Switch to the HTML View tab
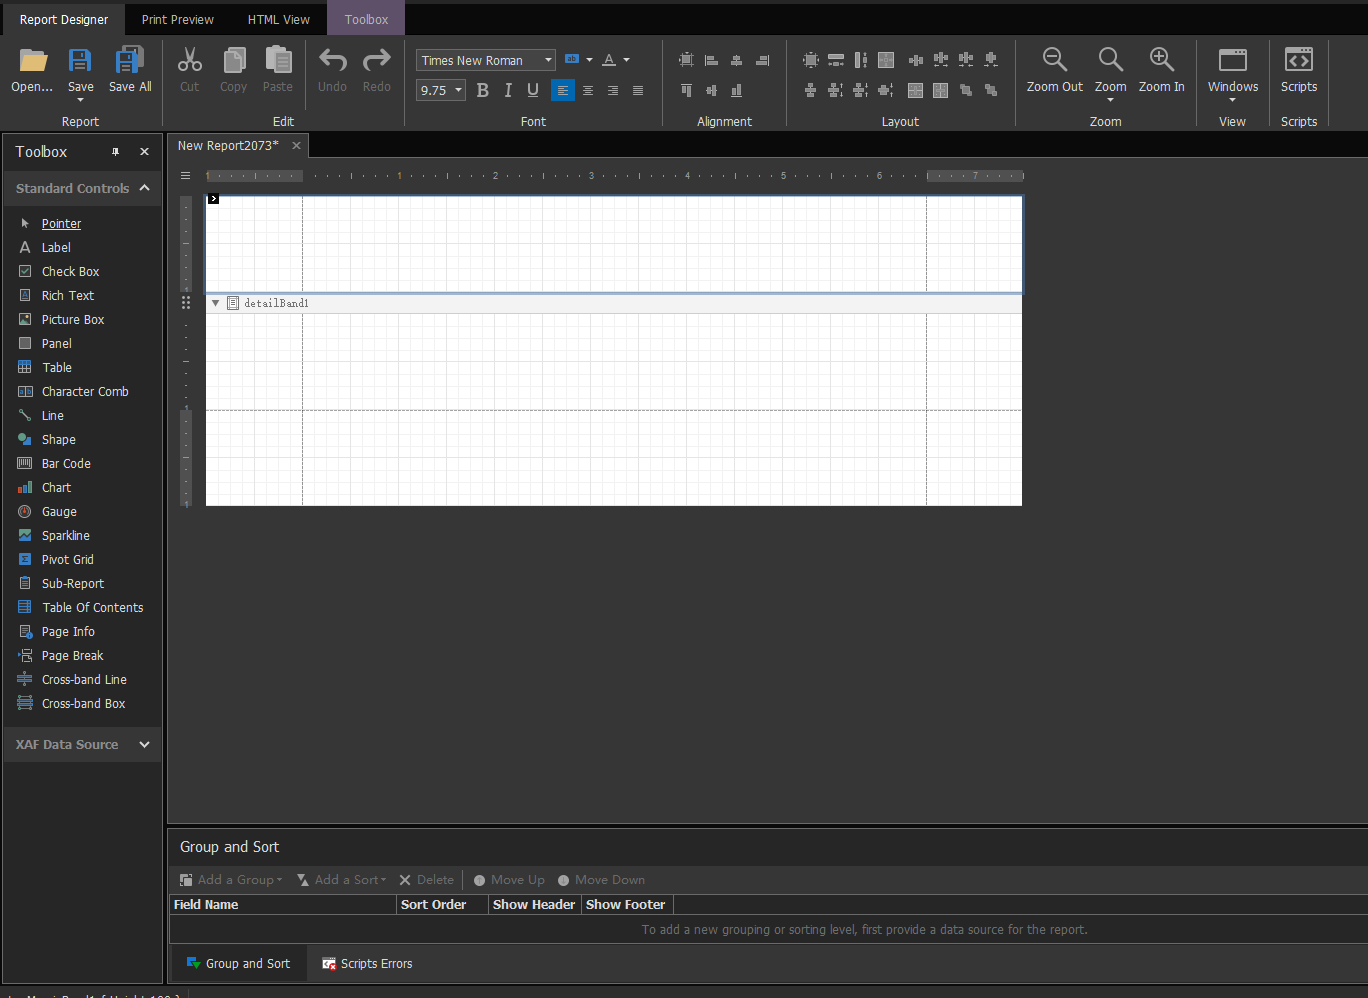This screenshot has width=1368, height=998. point(279,19)
